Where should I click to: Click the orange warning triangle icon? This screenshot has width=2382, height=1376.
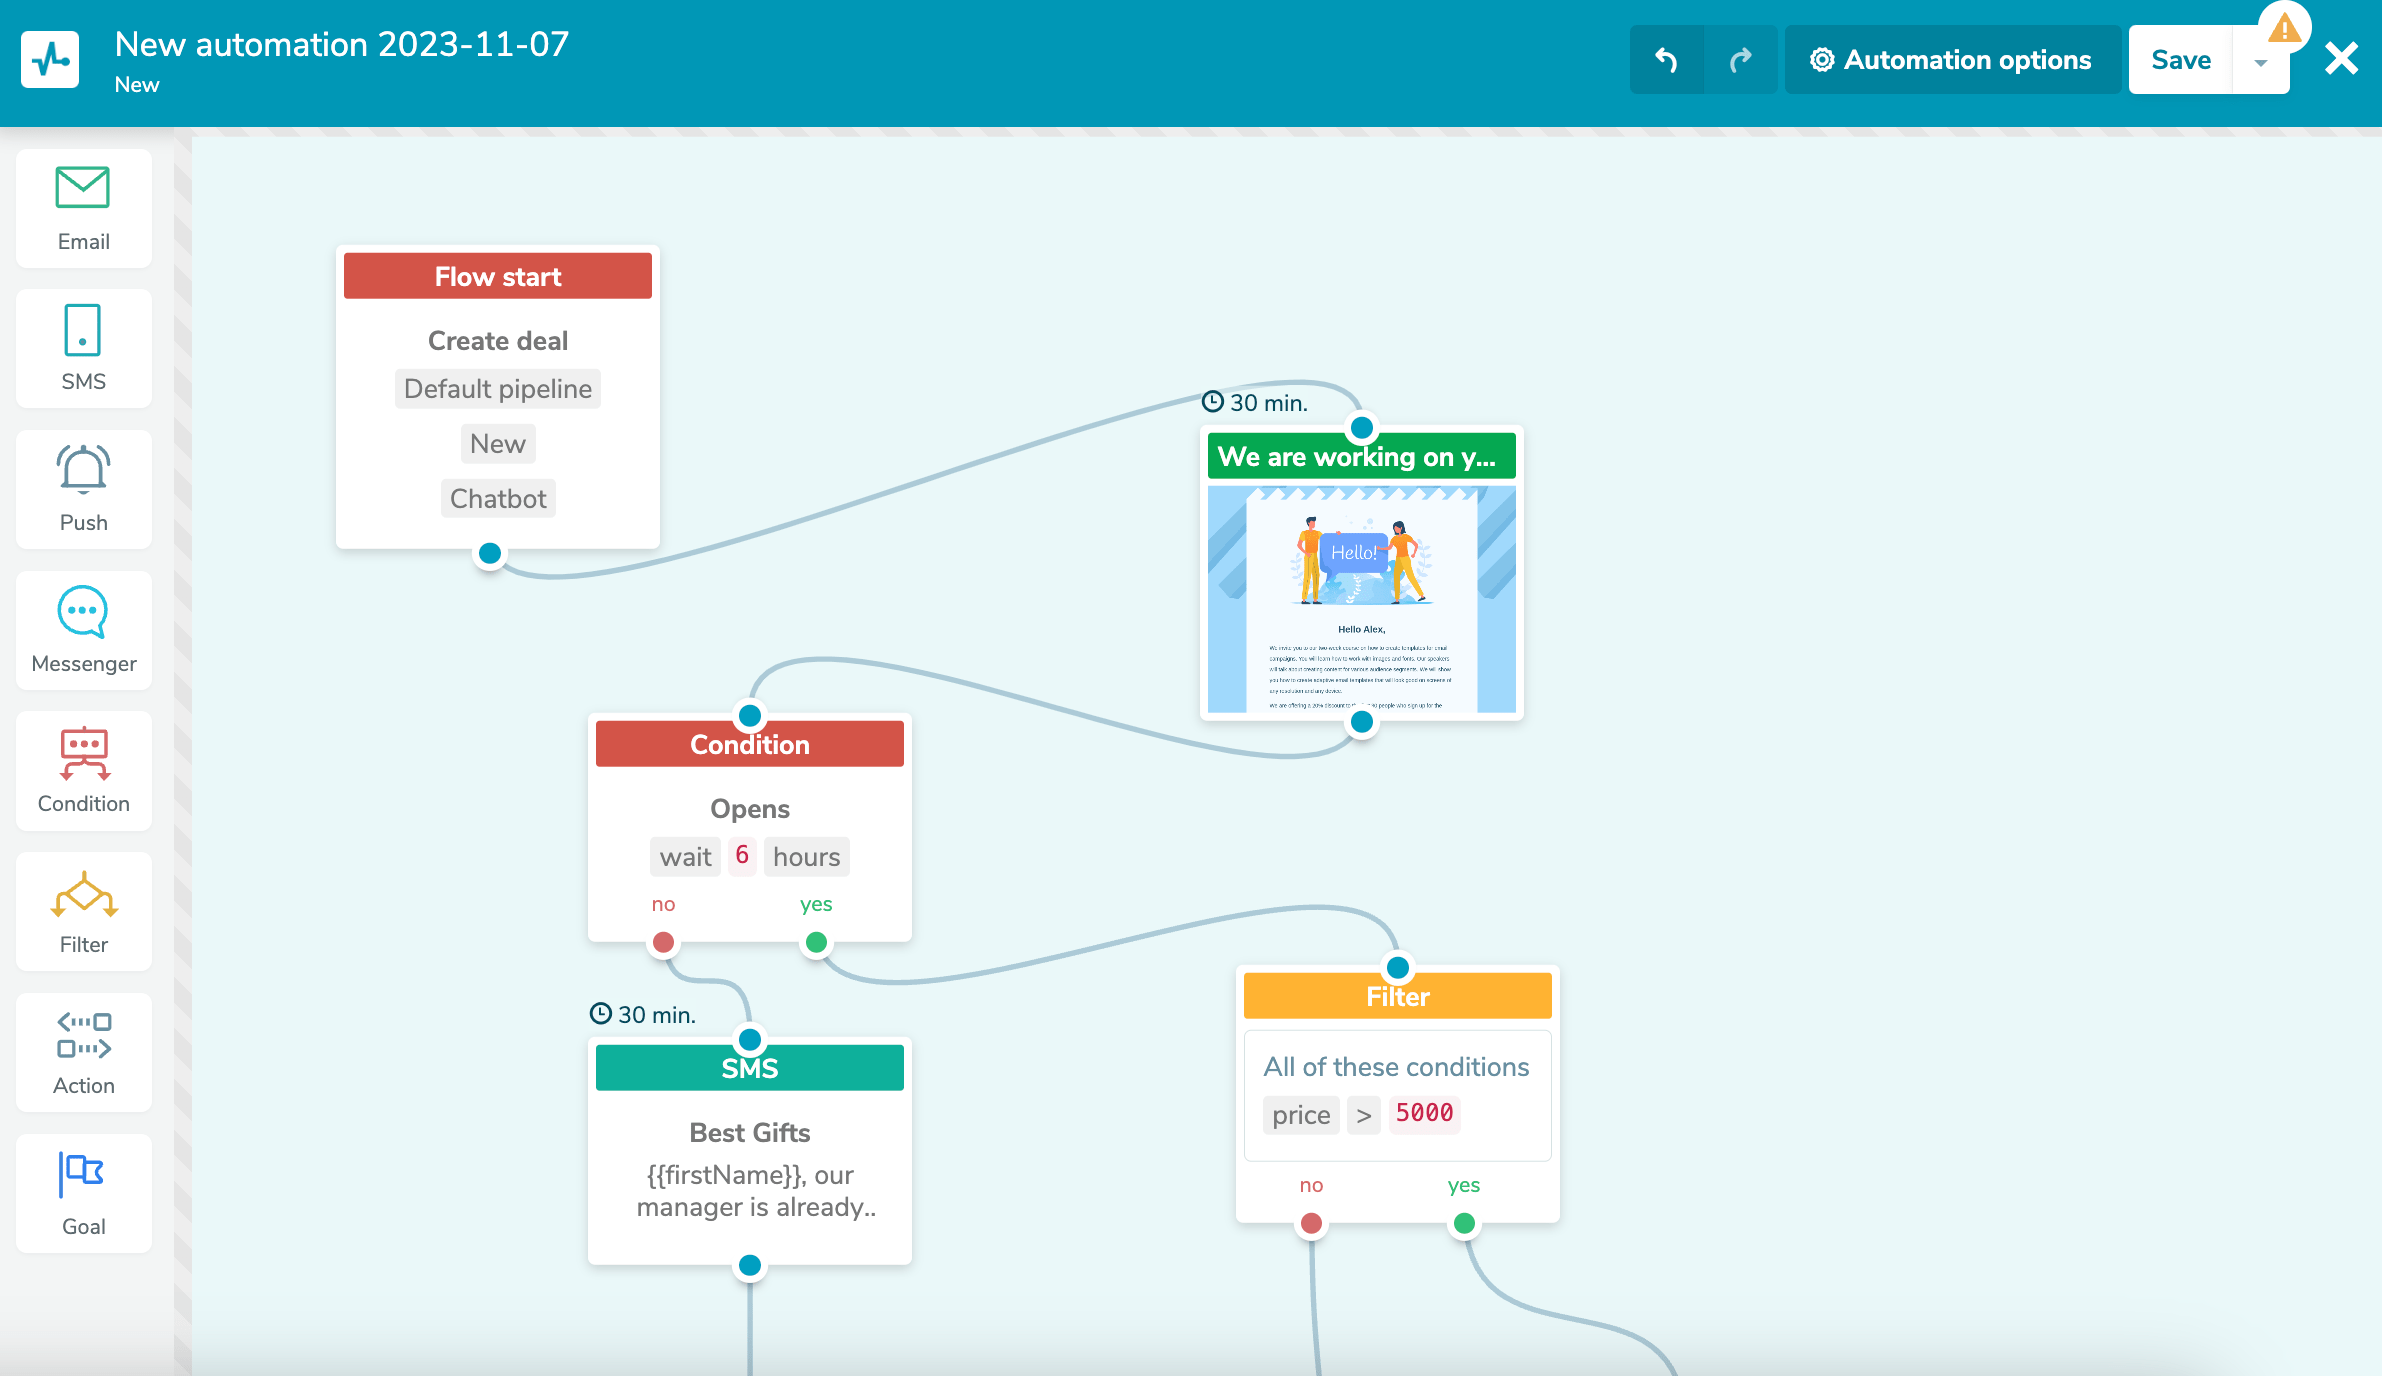click(x=2284, y=27)
